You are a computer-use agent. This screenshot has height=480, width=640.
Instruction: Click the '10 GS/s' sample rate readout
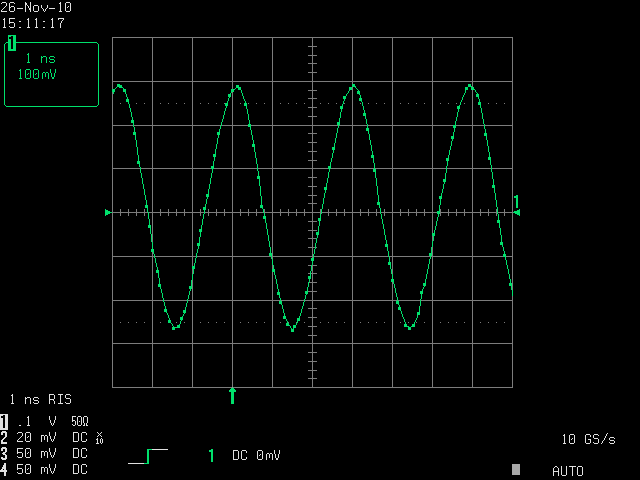coord(588,439)
